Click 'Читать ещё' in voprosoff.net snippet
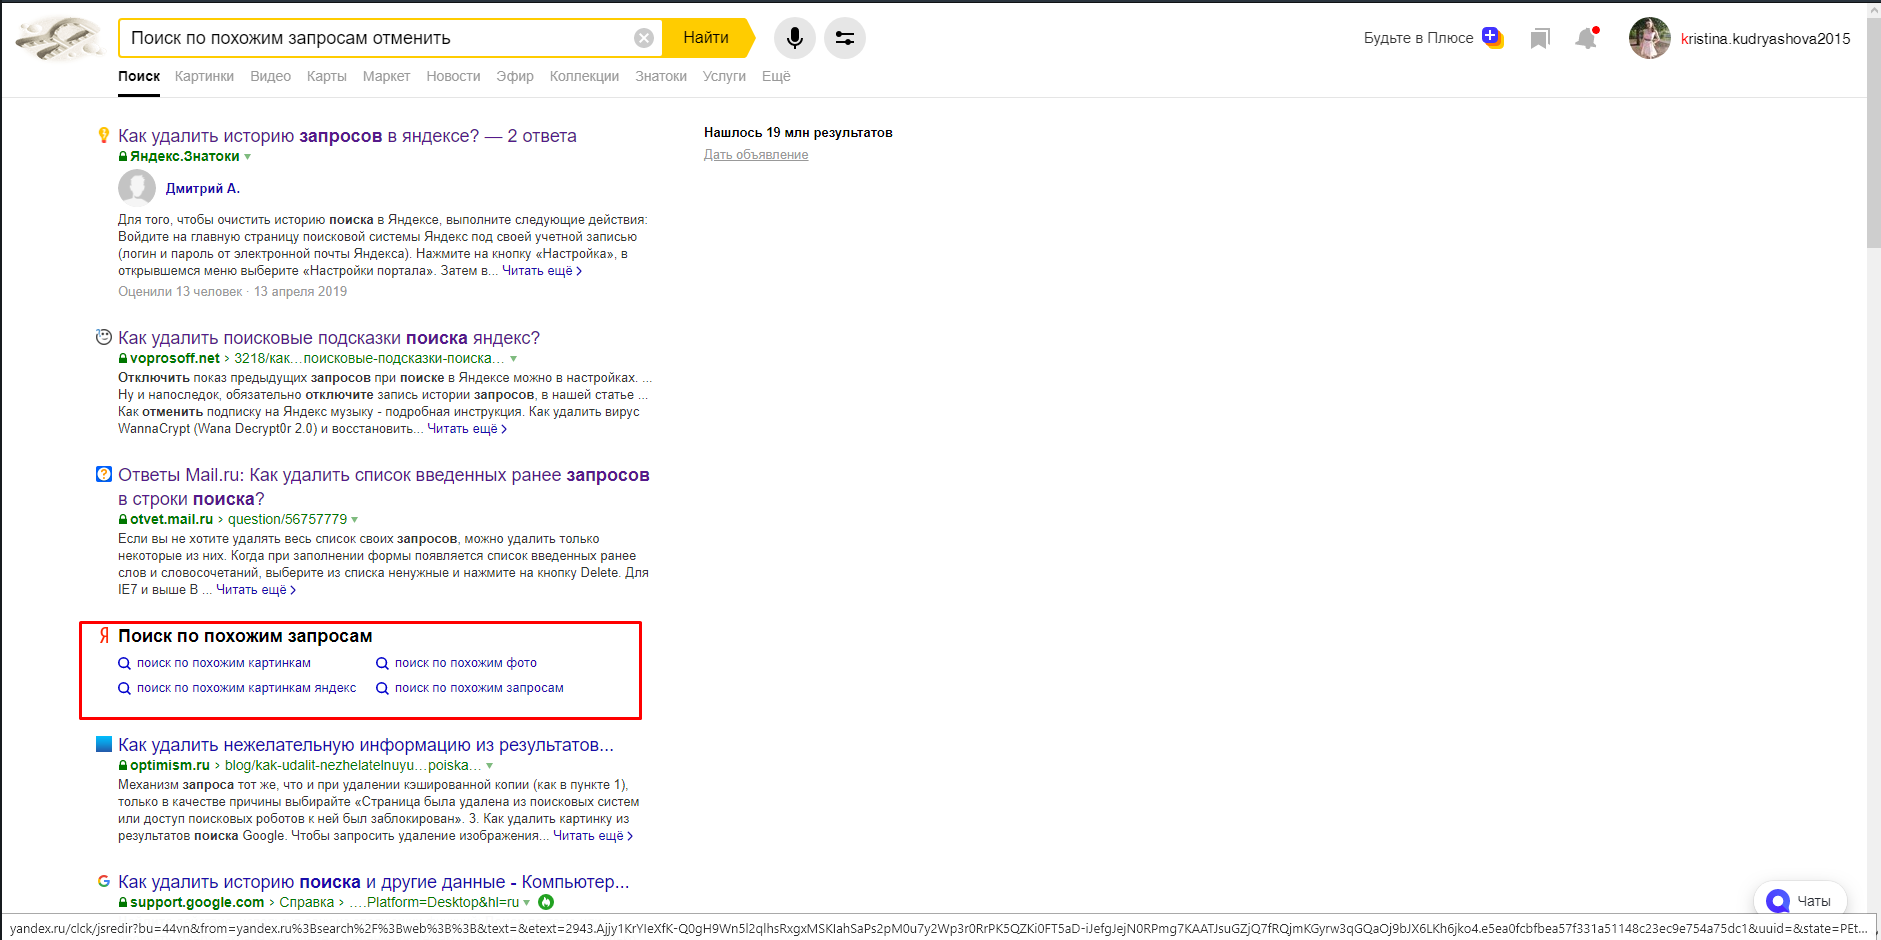Image resolution: width=1881 pixels, height=940 pixels. [467, 429]
